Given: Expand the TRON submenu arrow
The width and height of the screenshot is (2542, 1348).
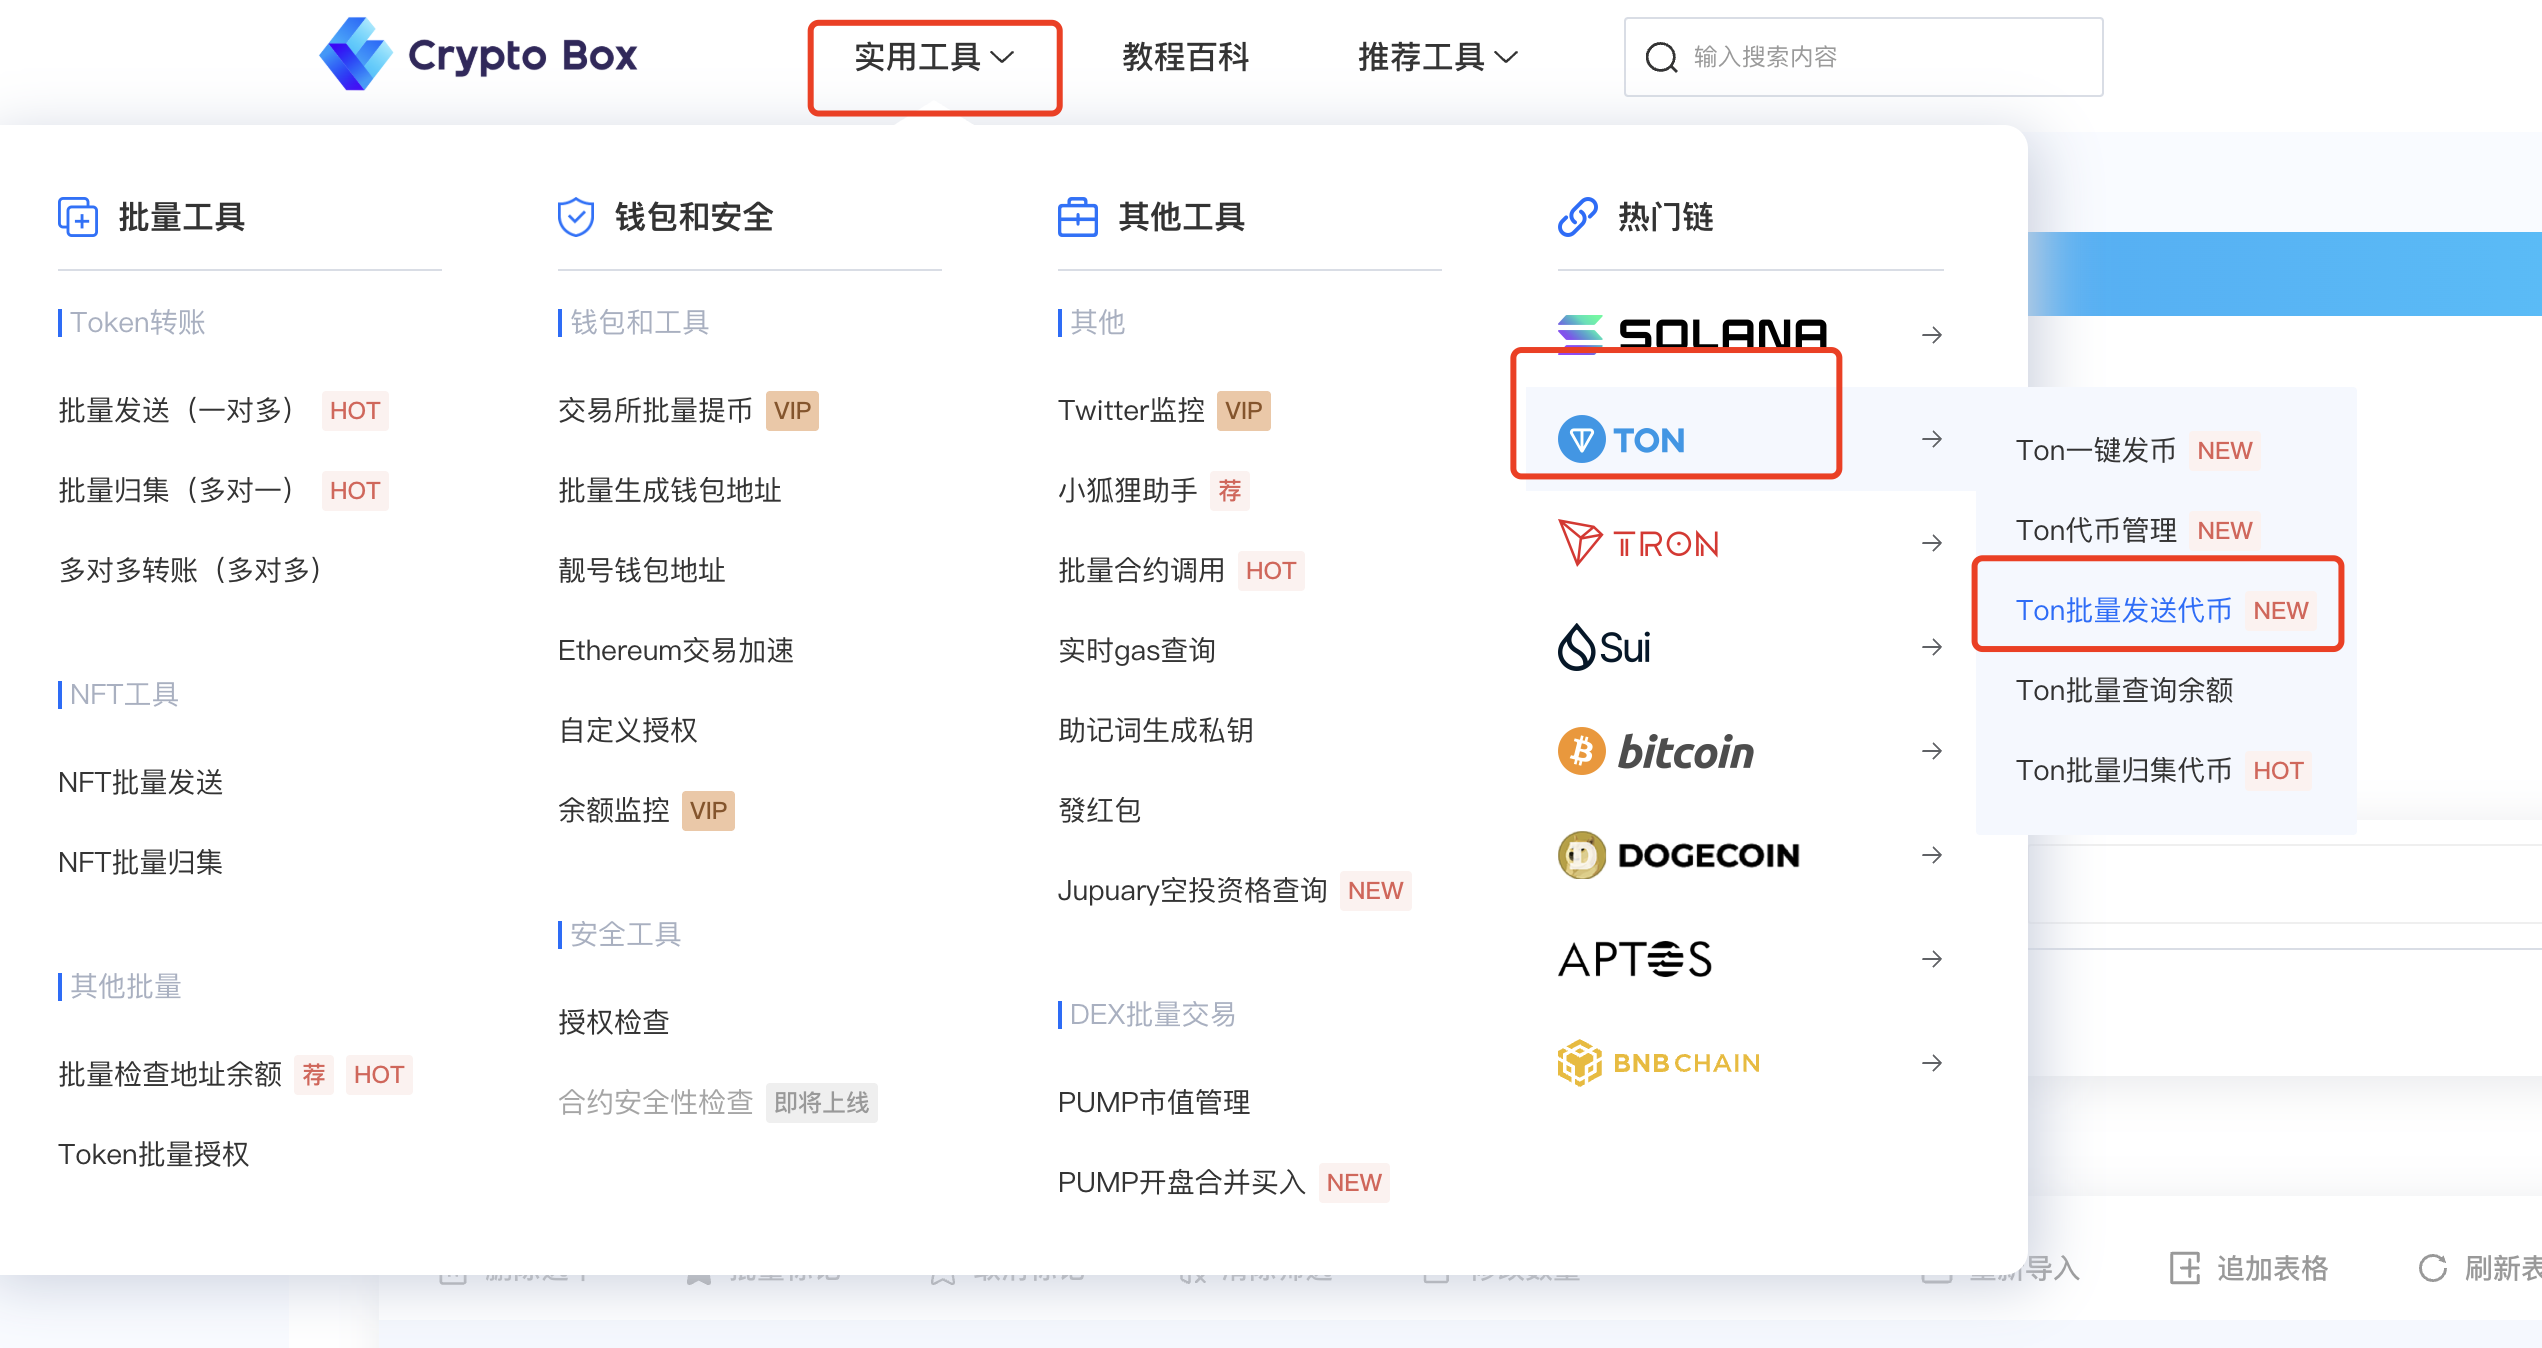Looking at the screenshot, I should [1932, 543].
